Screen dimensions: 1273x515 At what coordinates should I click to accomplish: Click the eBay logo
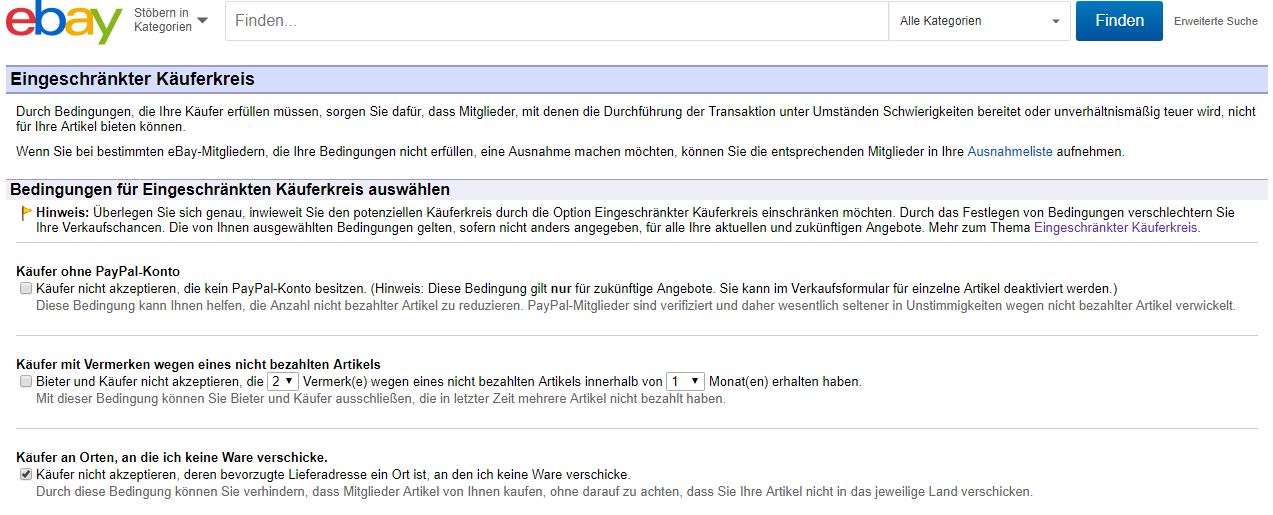coord(64,22)
